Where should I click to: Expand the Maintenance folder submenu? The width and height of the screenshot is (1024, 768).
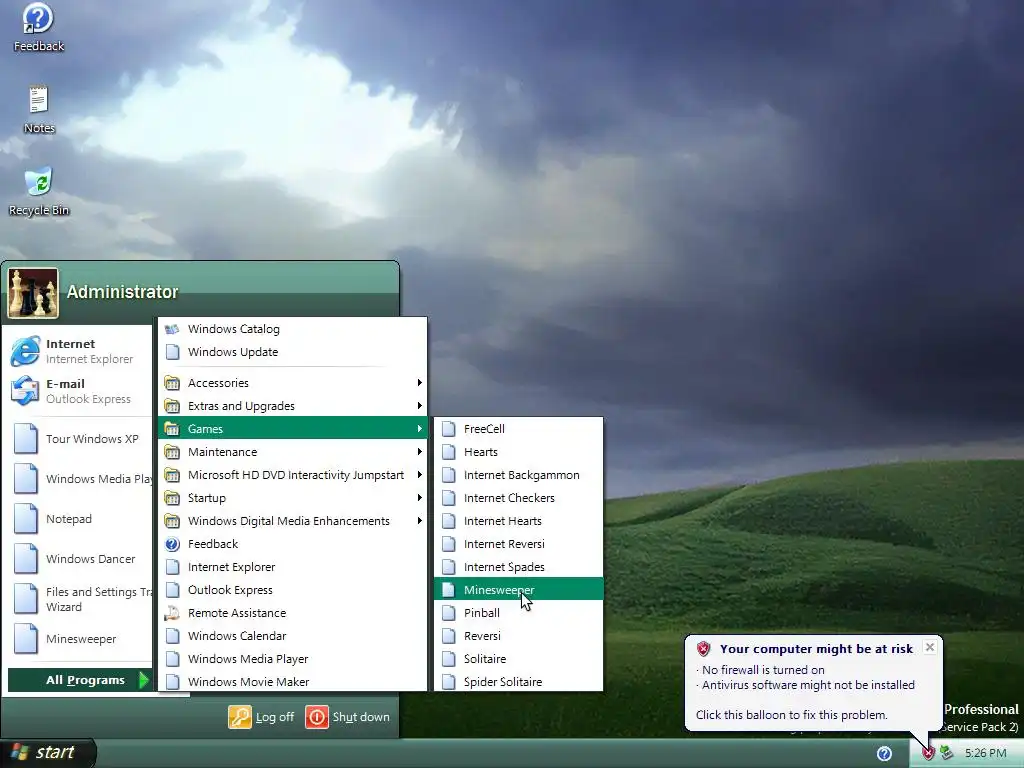pyautogui.click(x=293, y=452)
